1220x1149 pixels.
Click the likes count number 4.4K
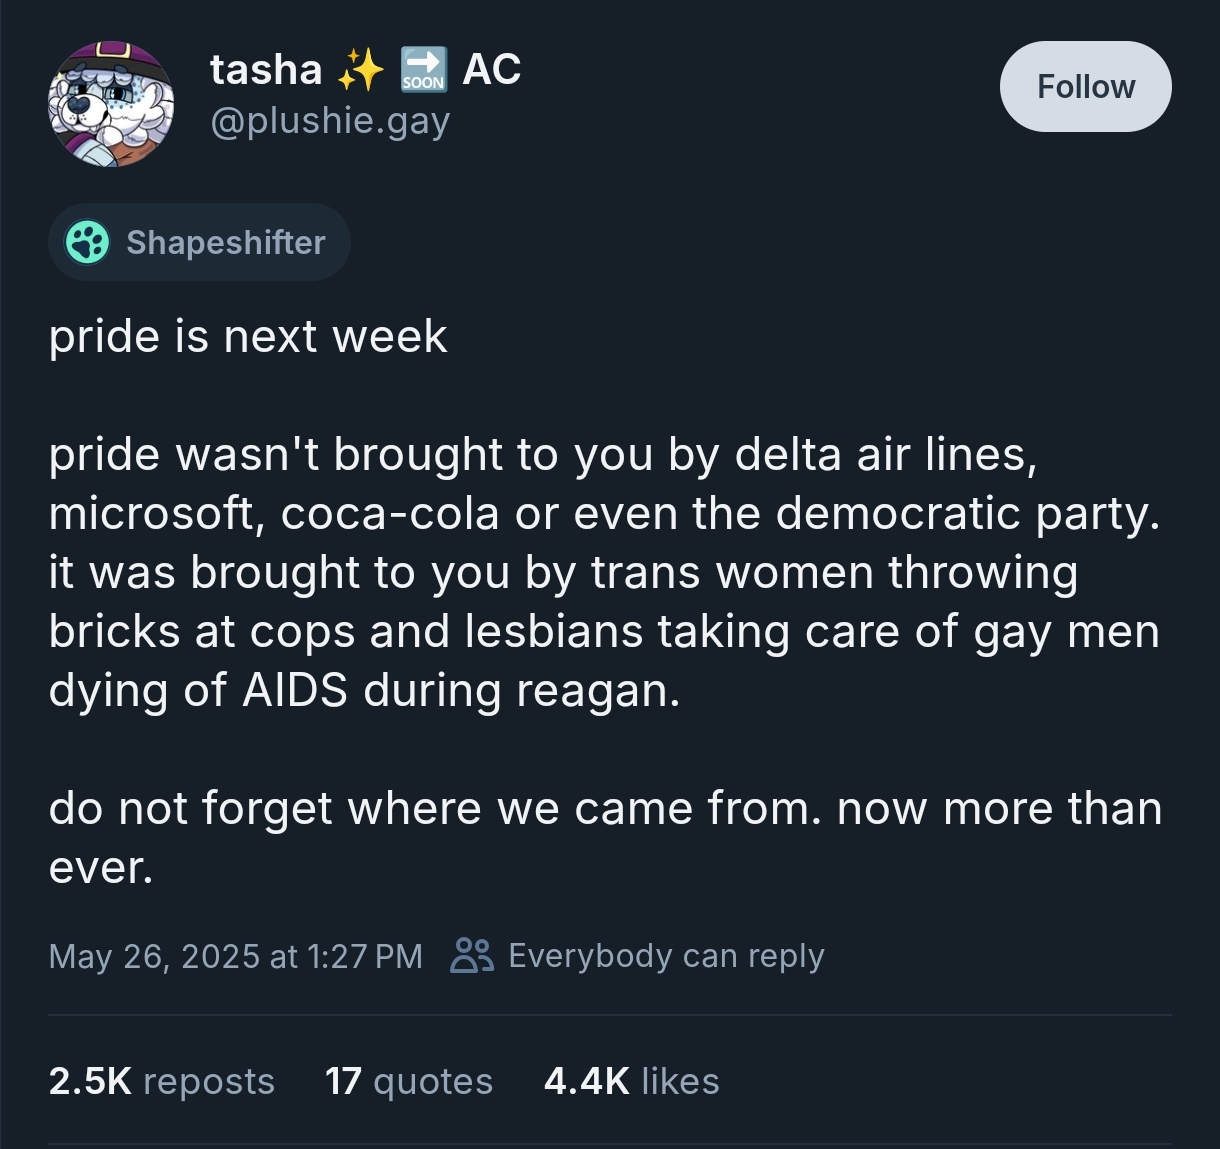(587, 1081)
